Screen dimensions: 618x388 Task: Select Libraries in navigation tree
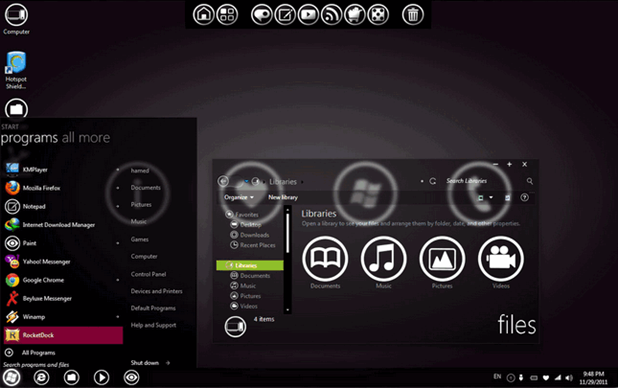(250, 265)
